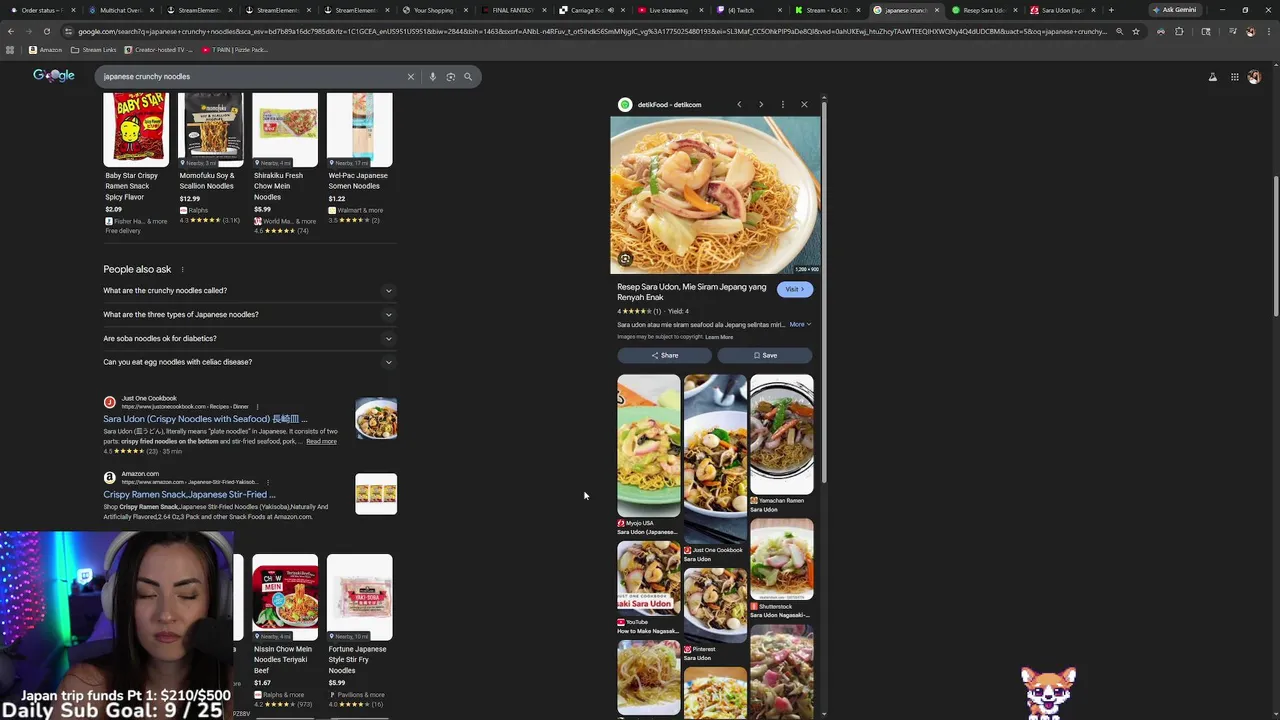The image size is (1280, 720).
Task: Click the detikFood source favicon
Action: 625,104
